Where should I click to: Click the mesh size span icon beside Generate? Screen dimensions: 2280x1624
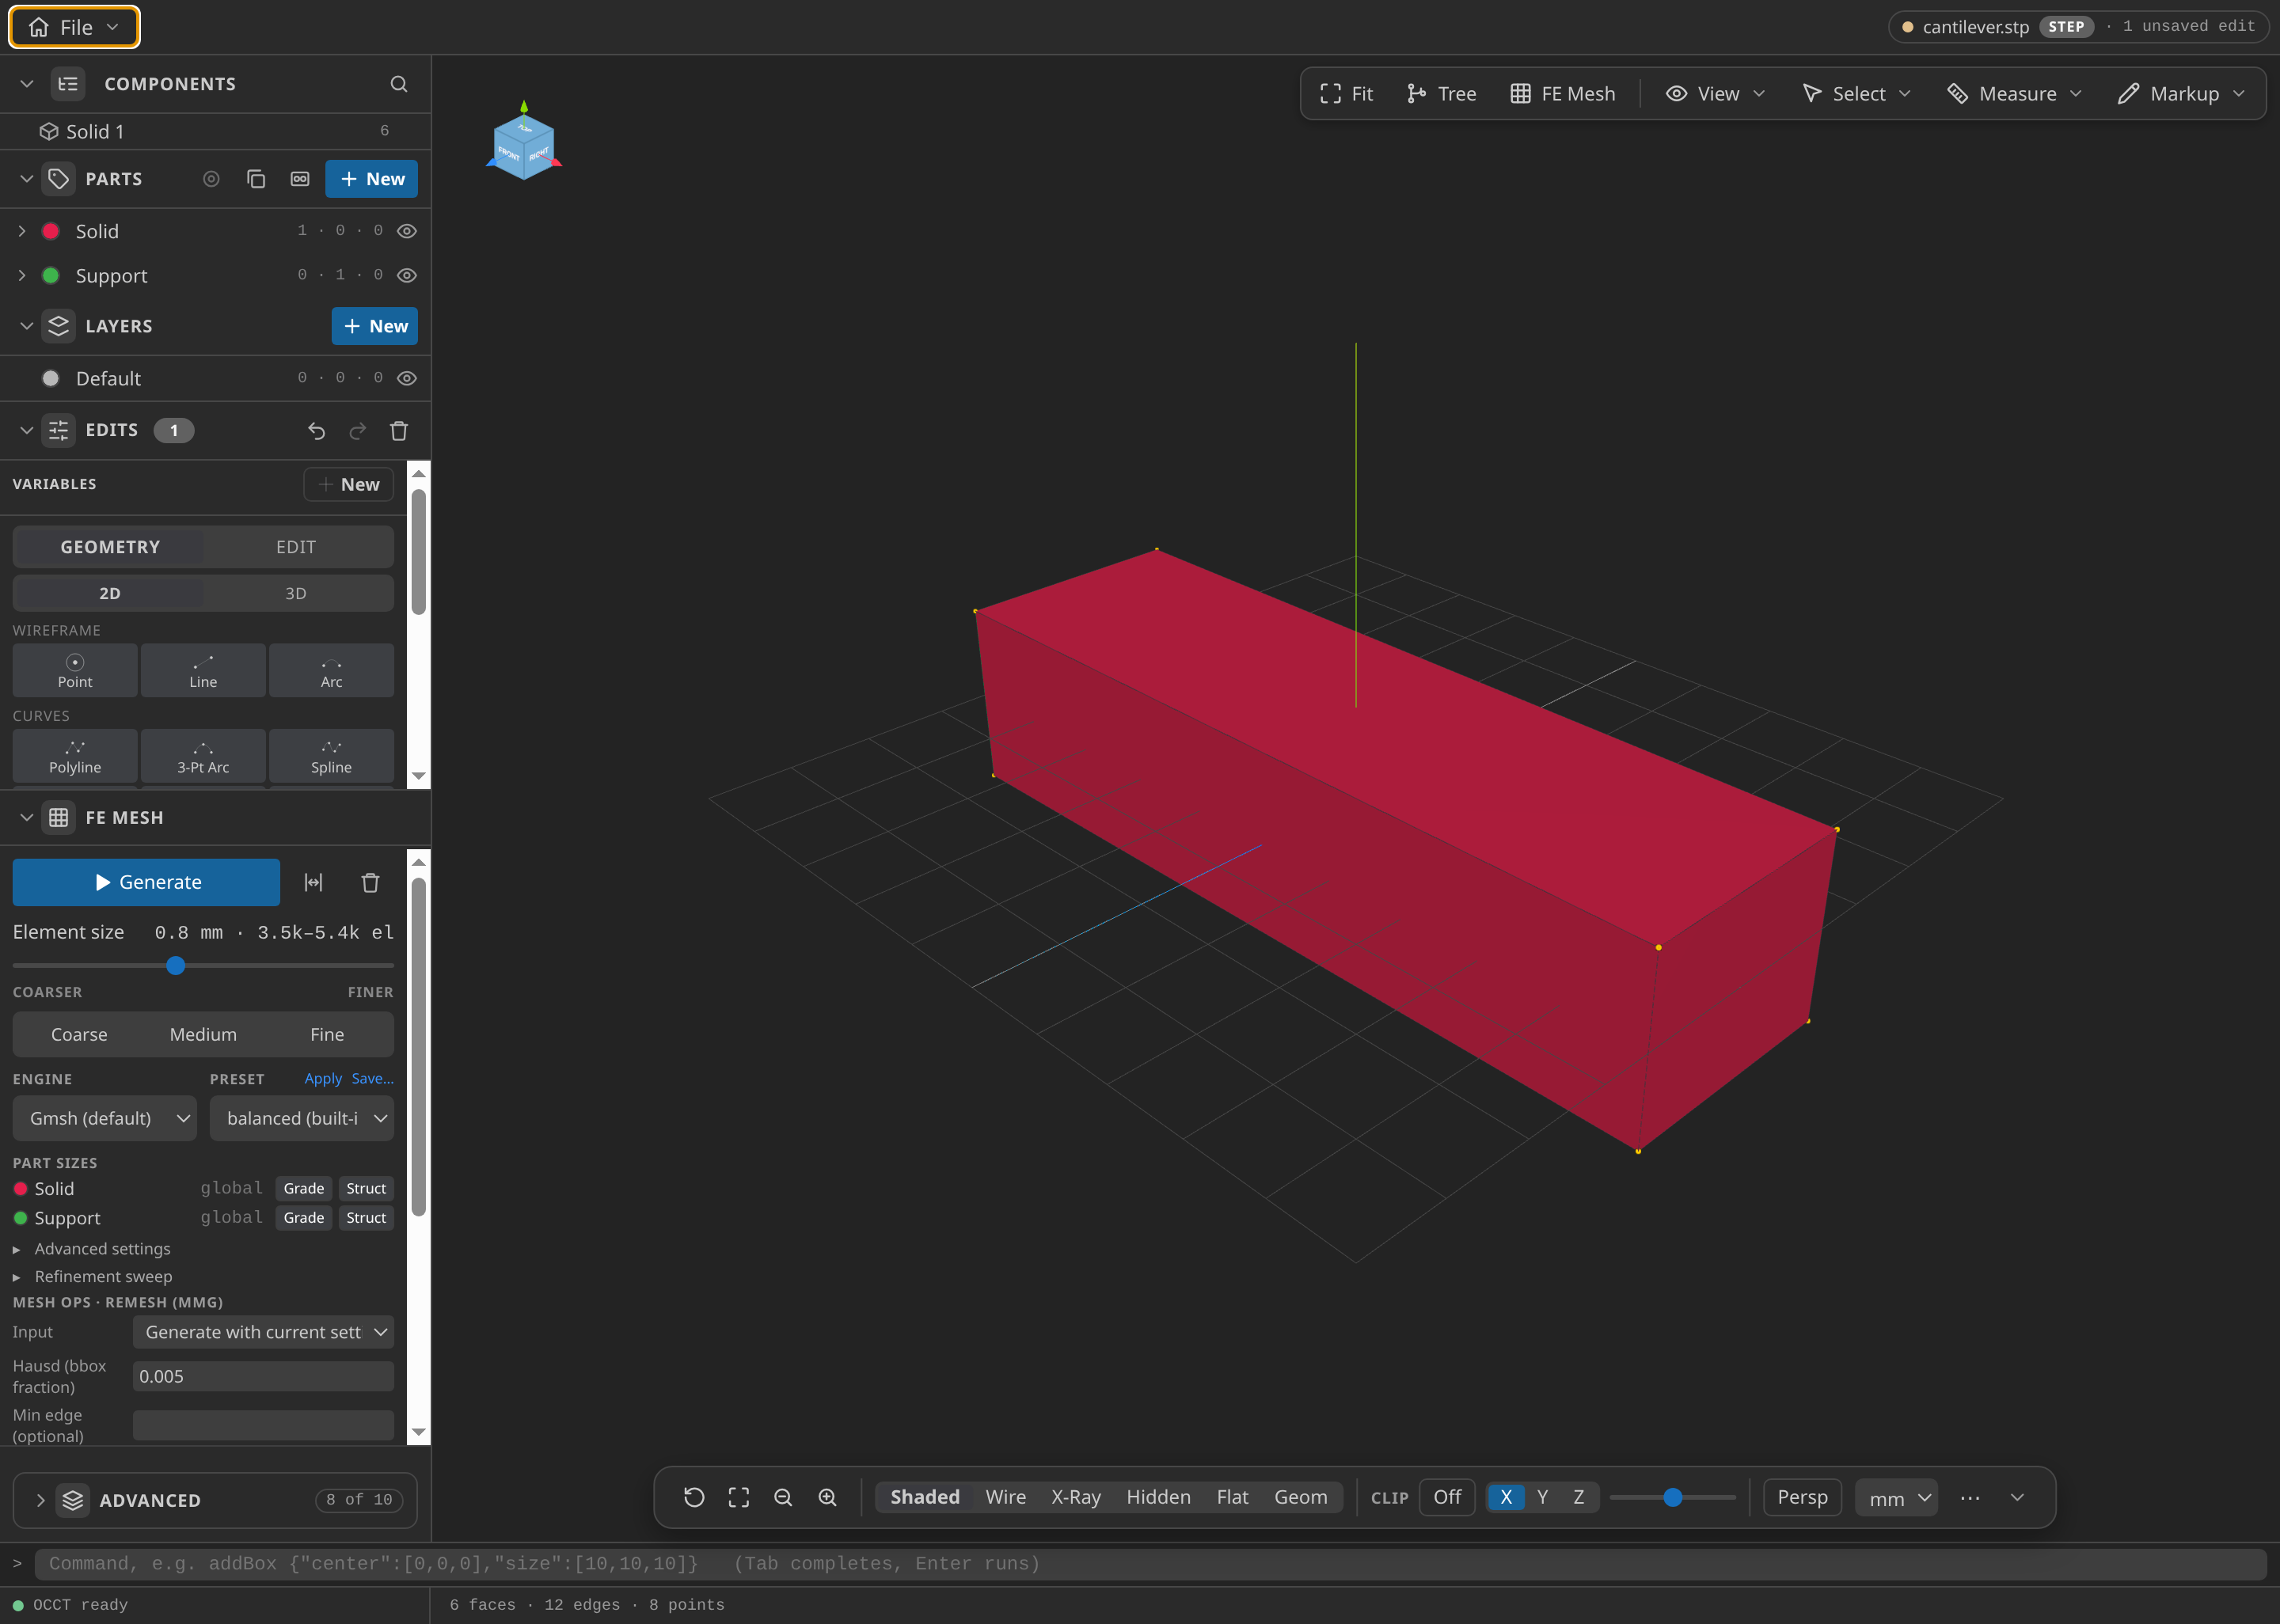[313, 882]
